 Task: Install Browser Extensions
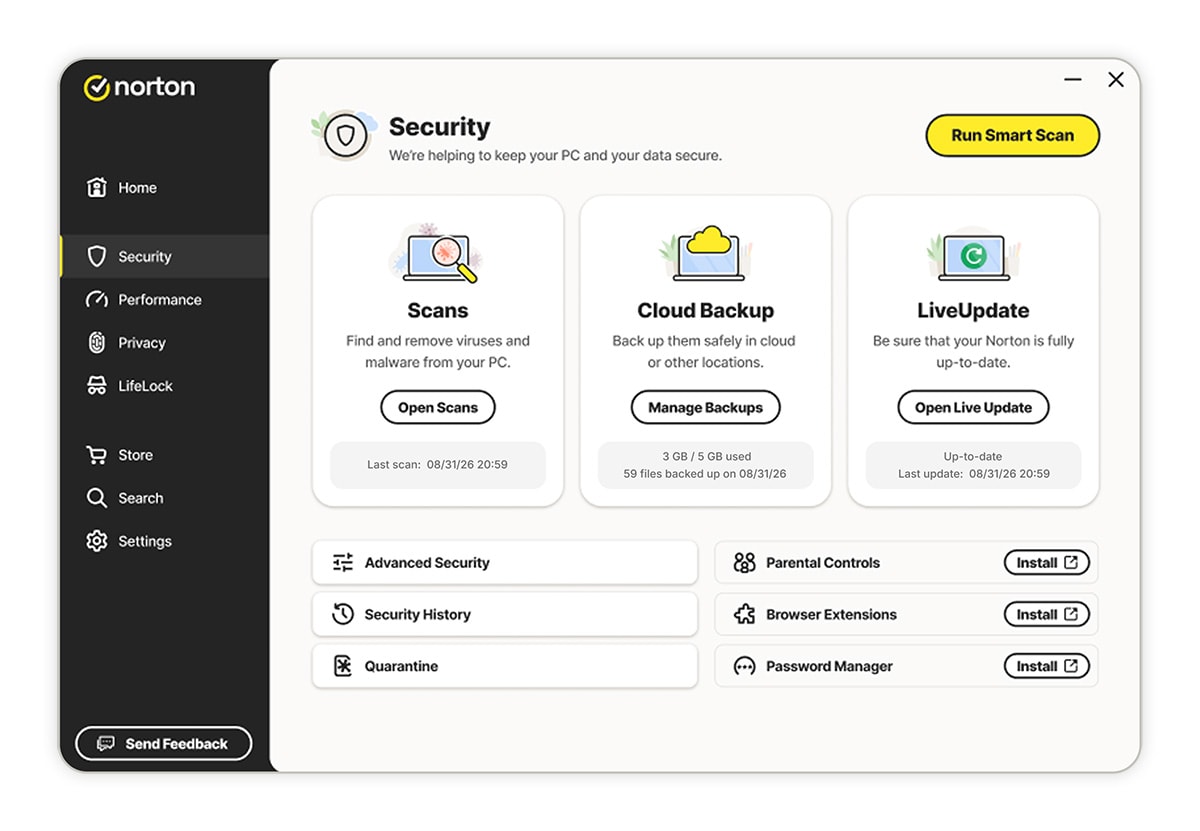coord(1047,614)
